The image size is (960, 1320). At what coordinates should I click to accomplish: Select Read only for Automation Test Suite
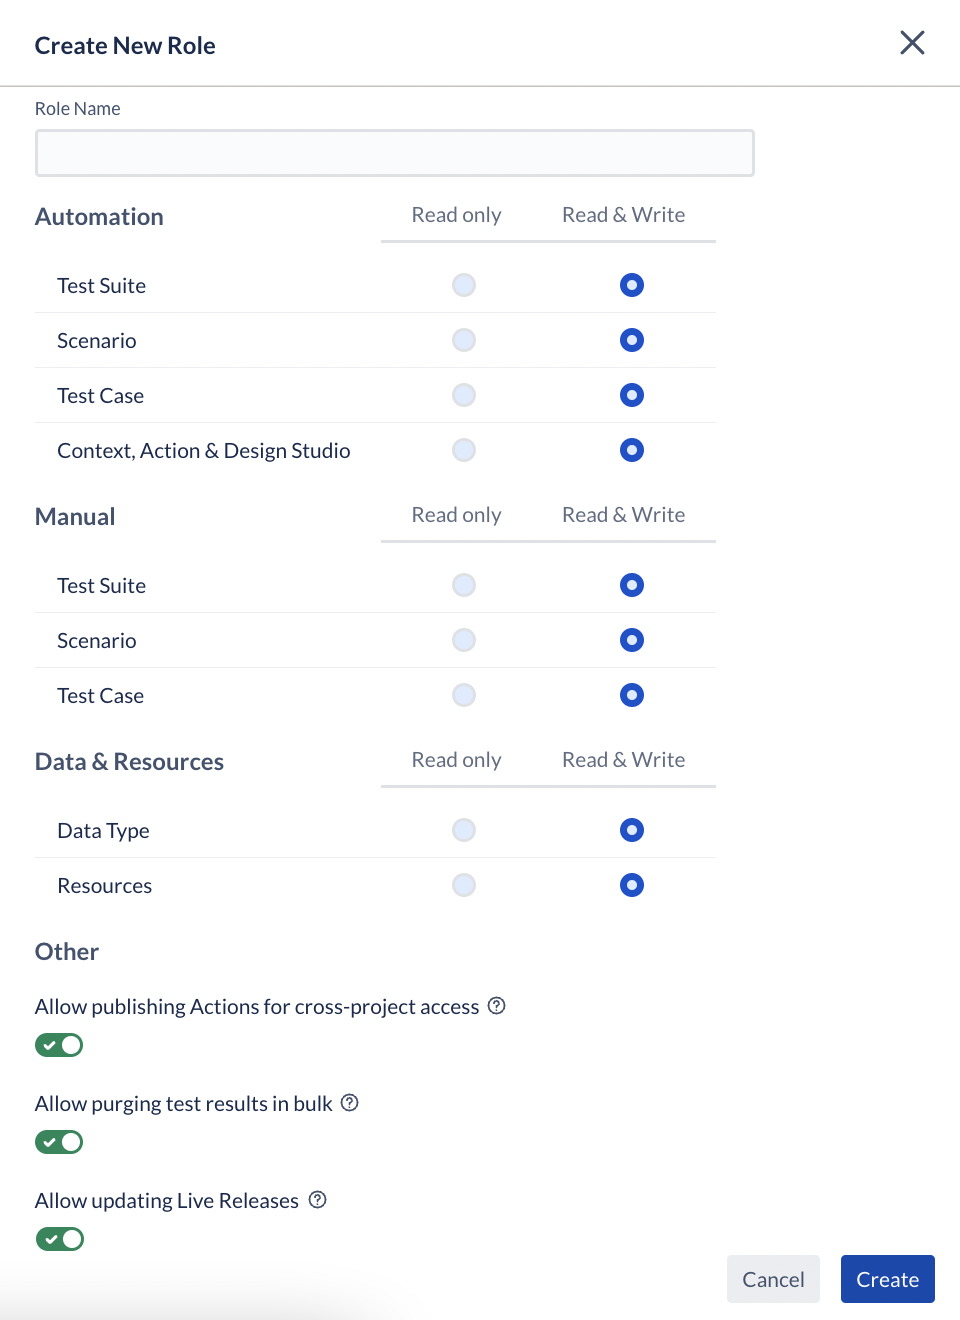pos(464,285)
